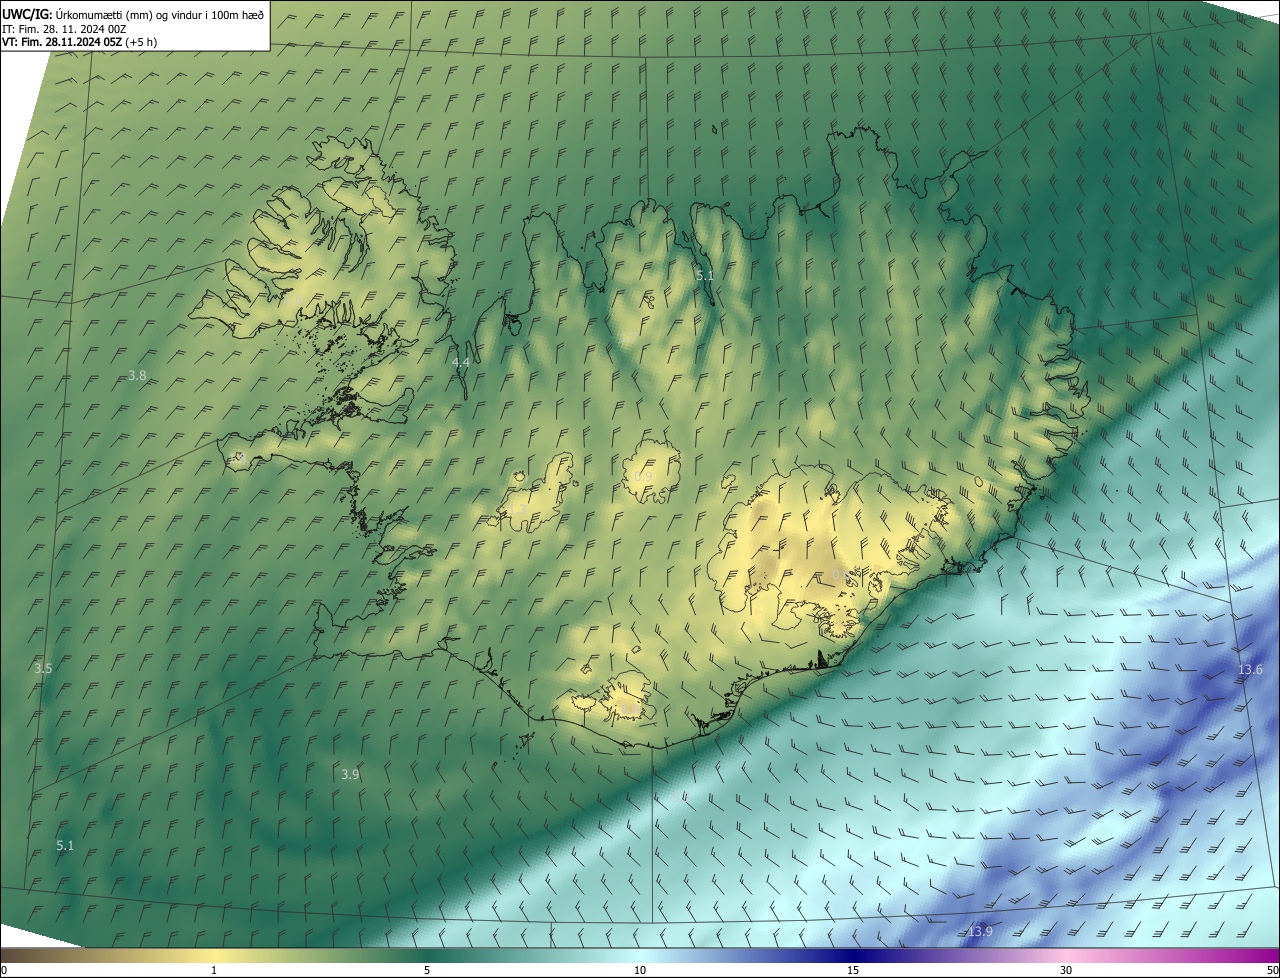Click the 13.6 value label on the map
Image resolution: width=1280 pixels, height=978 pixels.
click(x=1251, y=669)
